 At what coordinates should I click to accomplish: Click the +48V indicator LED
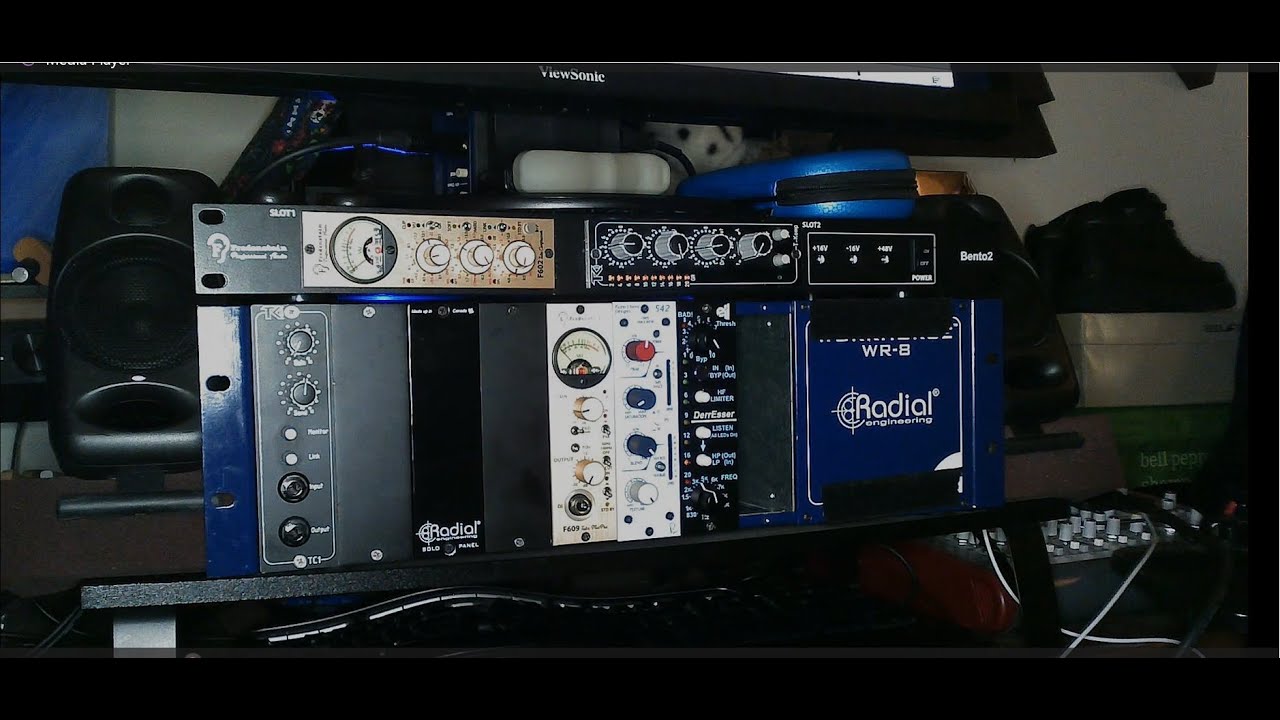coord(887,260)
